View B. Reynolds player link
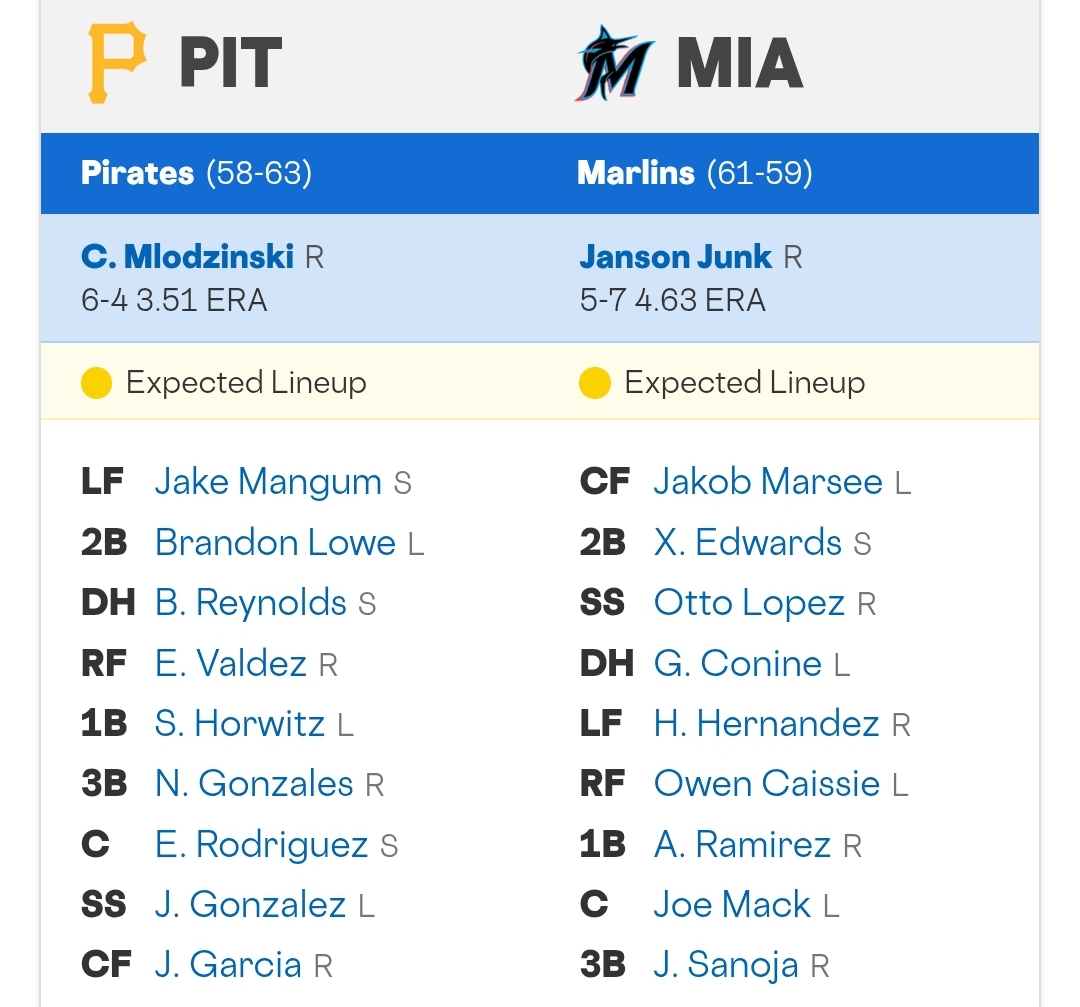This screenshot has width=1080, height=1007. click(251, 603)
